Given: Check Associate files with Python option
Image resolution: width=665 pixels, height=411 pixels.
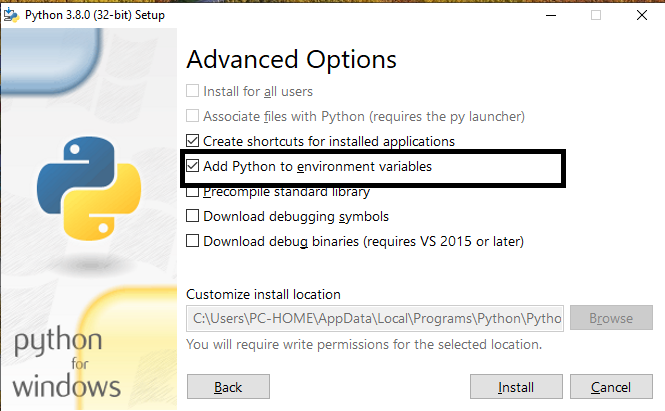Looking at the screenshot, I should pyautogui.click(x=193, y=117).
